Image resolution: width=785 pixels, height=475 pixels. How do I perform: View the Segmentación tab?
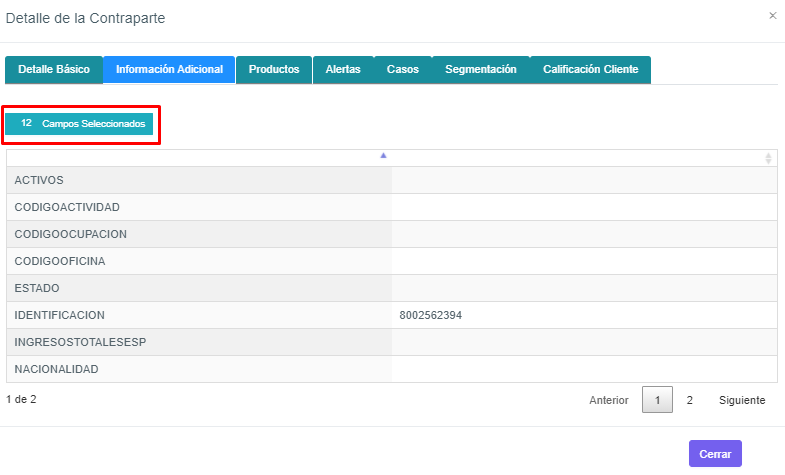[481, 70]
